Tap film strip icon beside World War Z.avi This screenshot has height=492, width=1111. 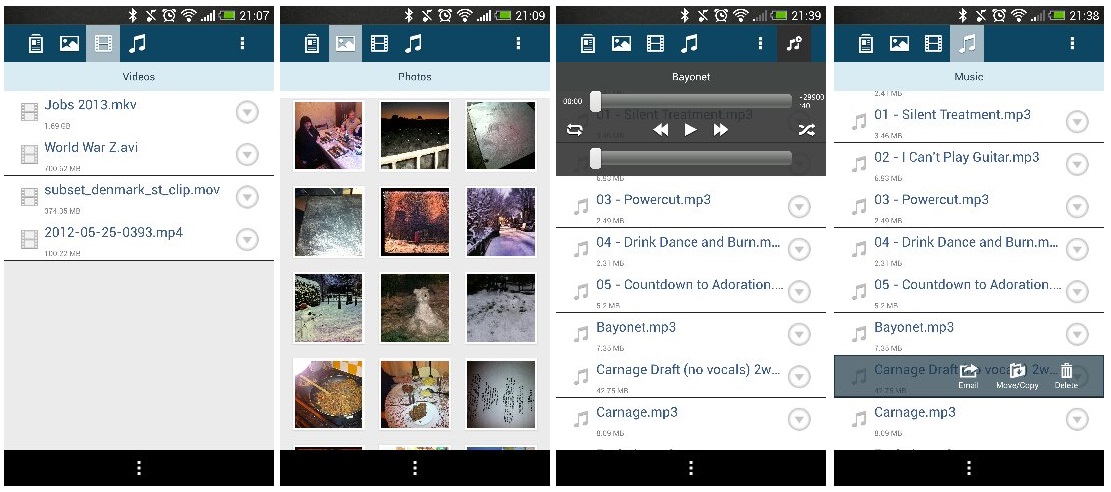[x=29, y=155]
